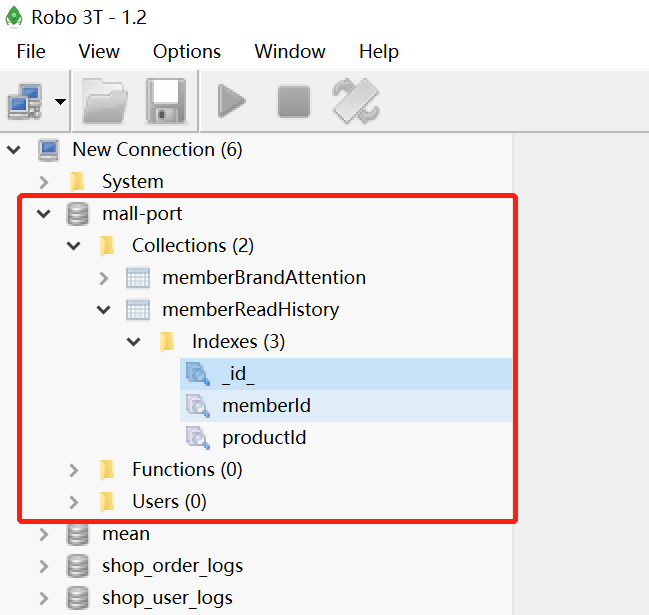Select the 'New Connection (6)' label

(x=157, y=150)
